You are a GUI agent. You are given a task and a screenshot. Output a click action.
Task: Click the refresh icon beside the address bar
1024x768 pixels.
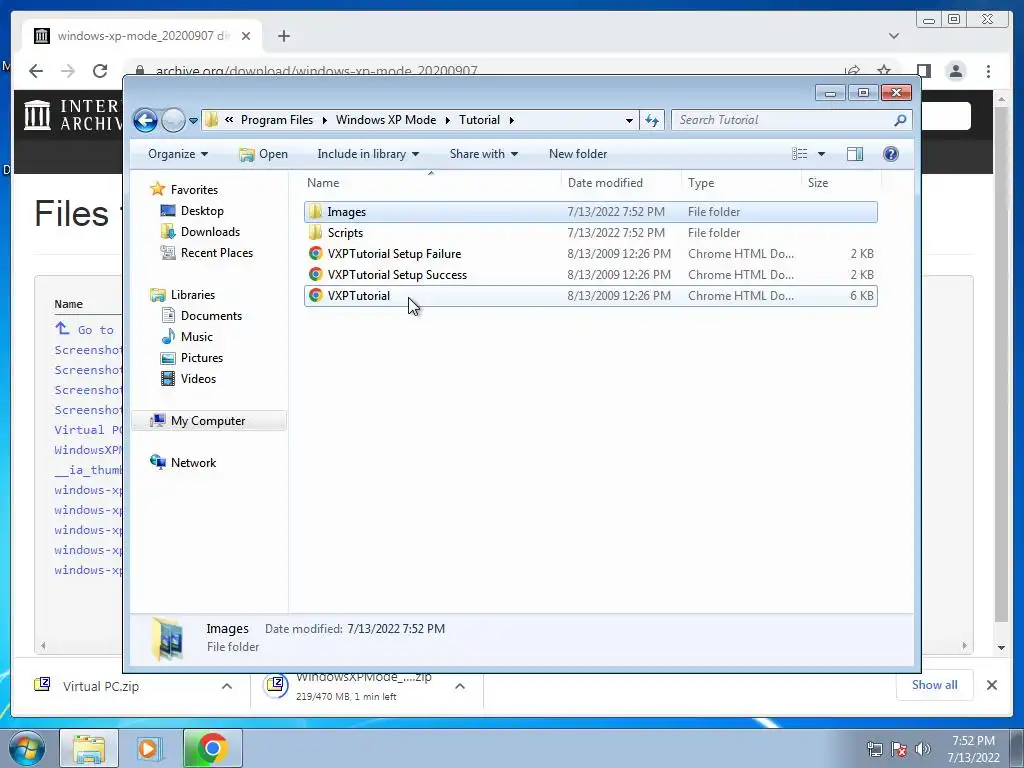tap(652, 120)
